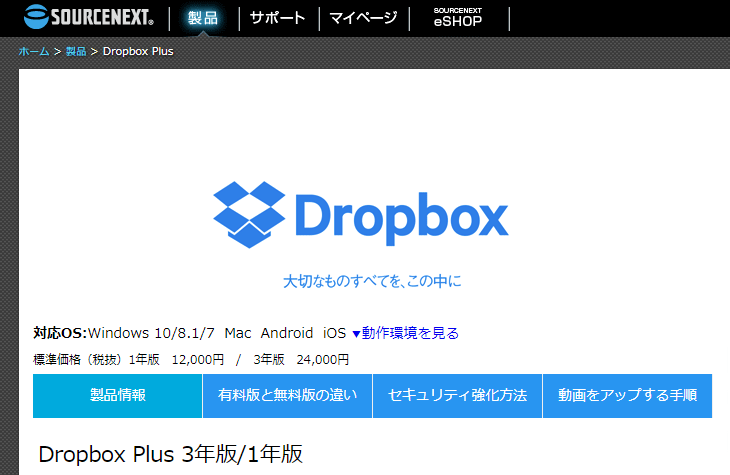Viewport: 730px width, 475px height.
Task: Follow the 製品 breadcrumb link
Action: pyautogui.click(x=76, y=51)
